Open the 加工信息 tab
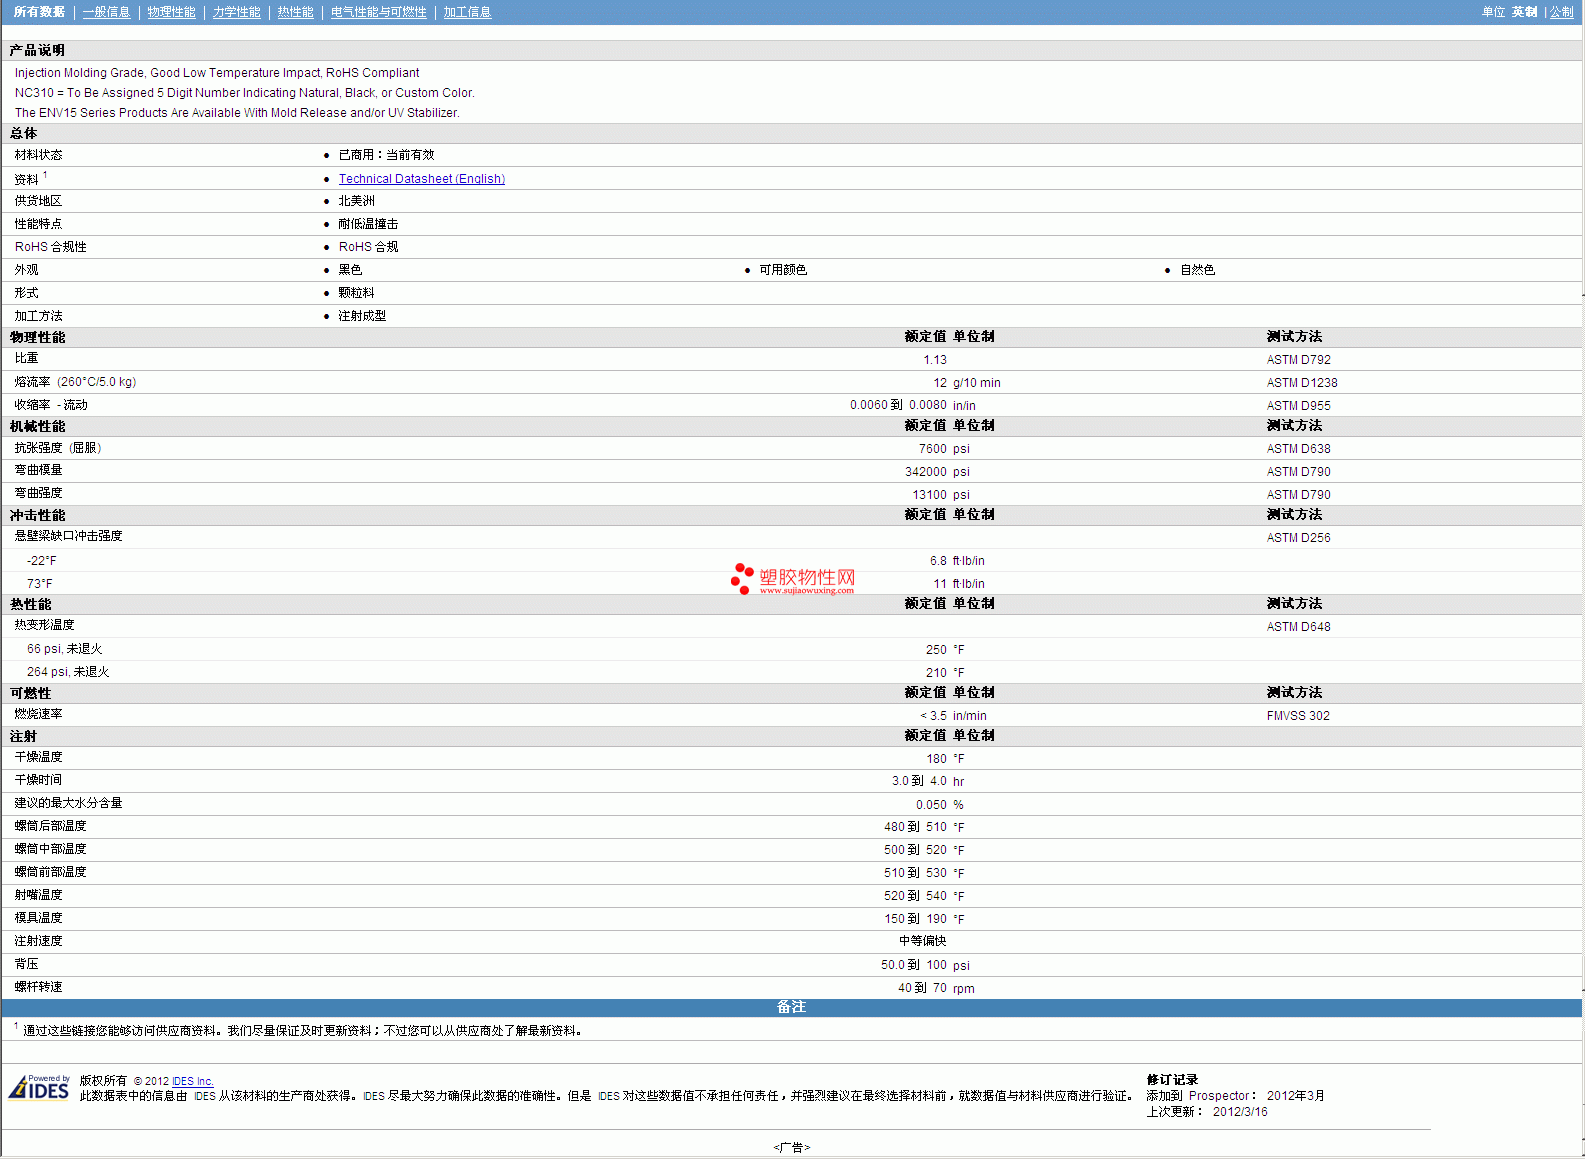Viewport: 1585px width, 1159px height. coord(467,12)
